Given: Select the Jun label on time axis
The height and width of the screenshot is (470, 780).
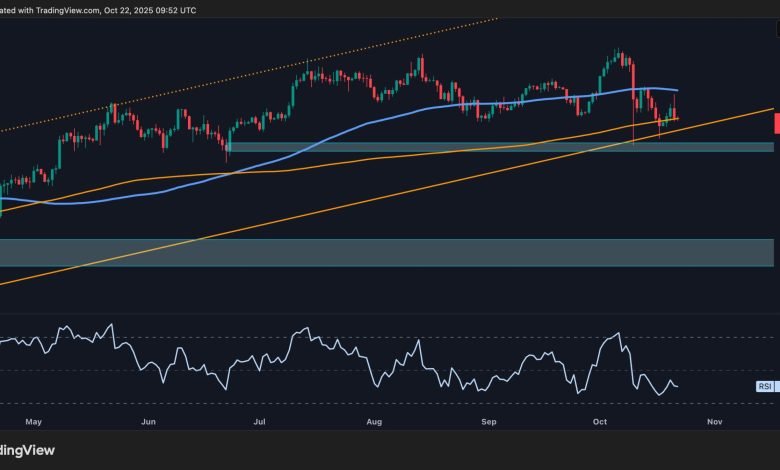Looking at the screenshot, I should click(x=148, y=423).
